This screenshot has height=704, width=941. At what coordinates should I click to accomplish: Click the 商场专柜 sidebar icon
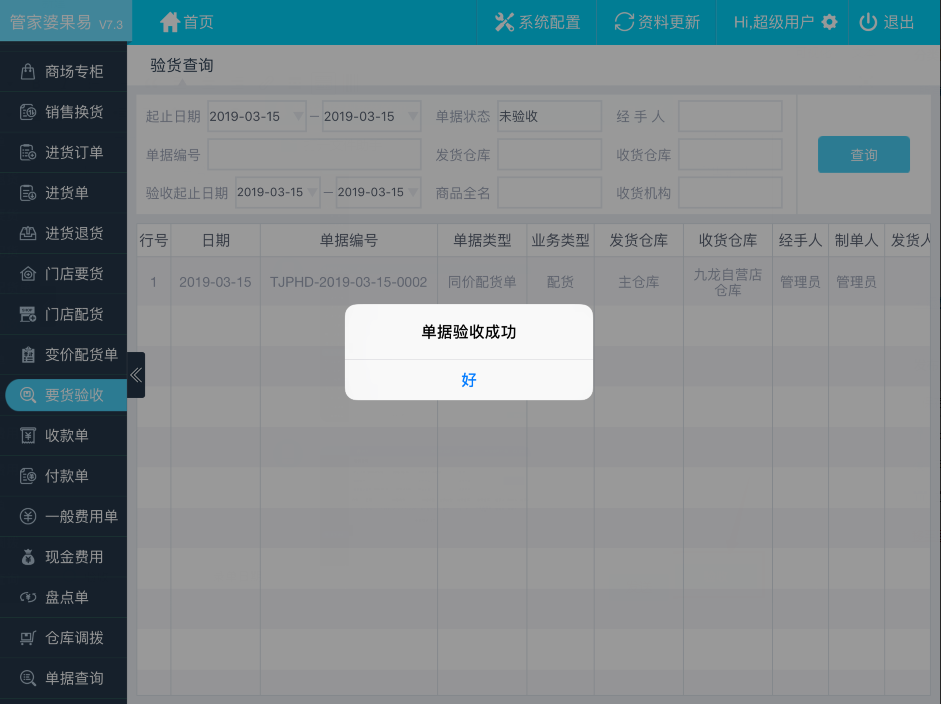[28, 71]
